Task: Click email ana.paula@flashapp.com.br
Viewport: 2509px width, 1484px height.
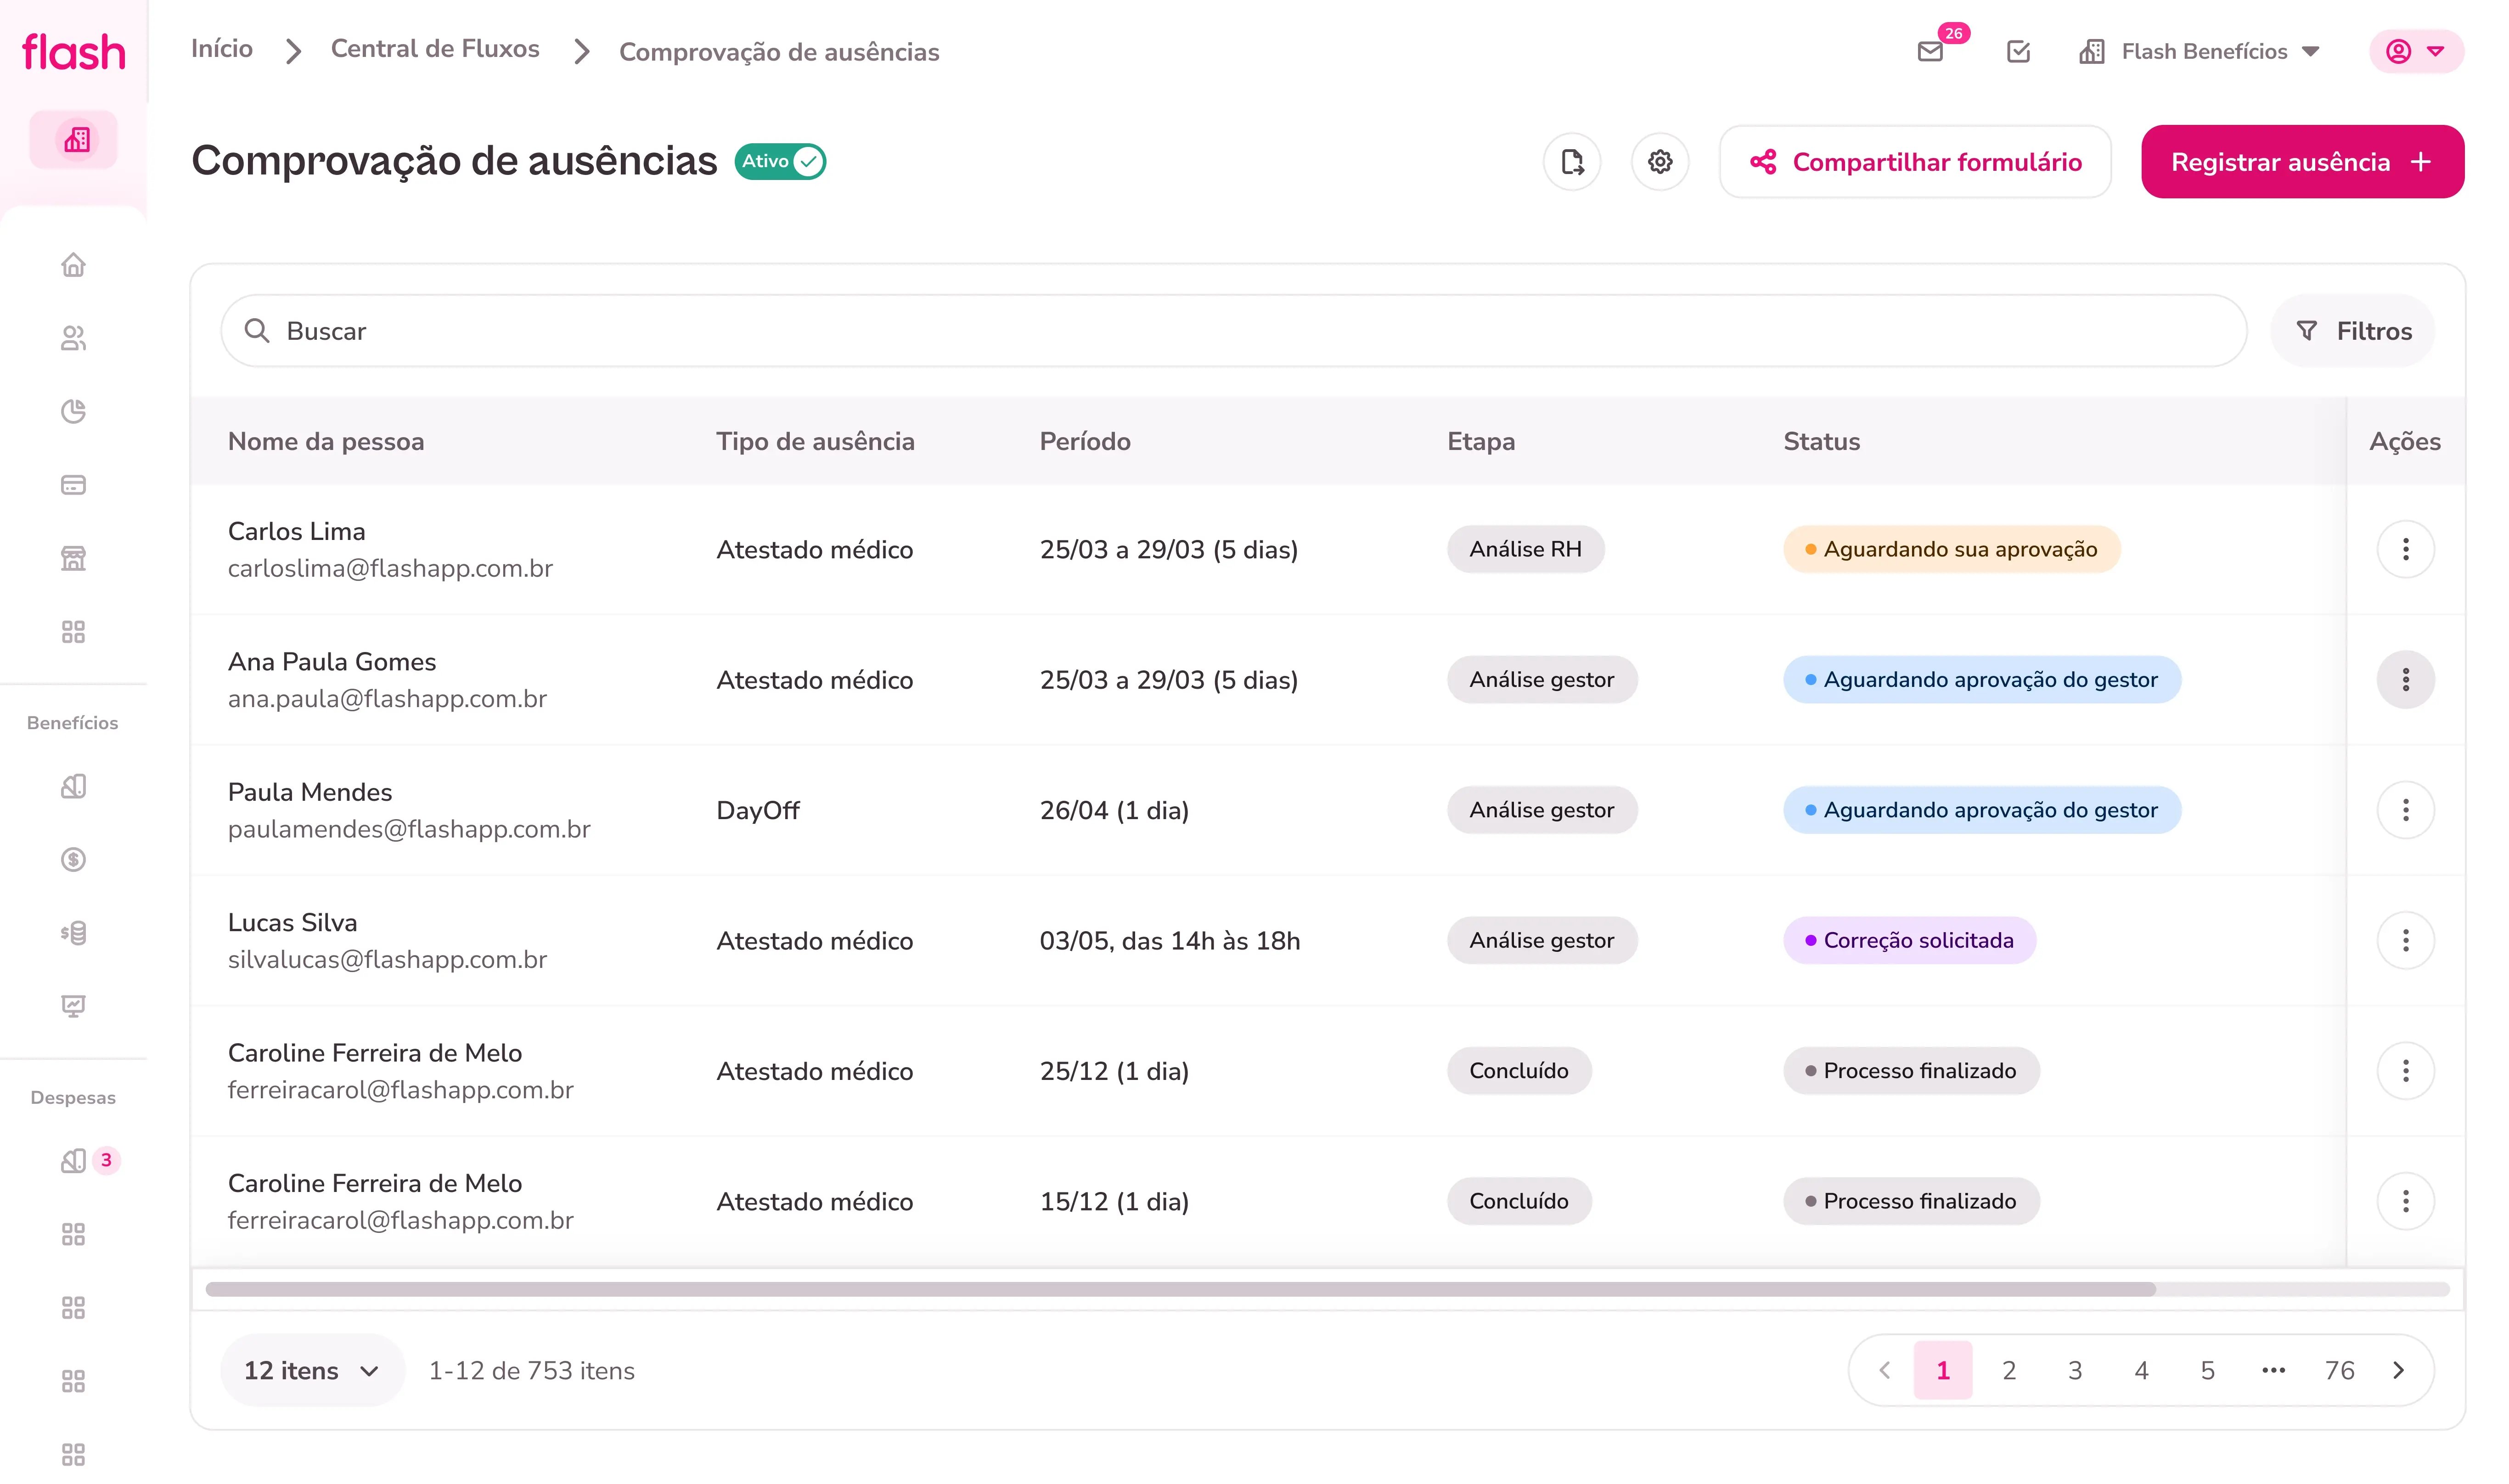Action: [x=387, y=698]
